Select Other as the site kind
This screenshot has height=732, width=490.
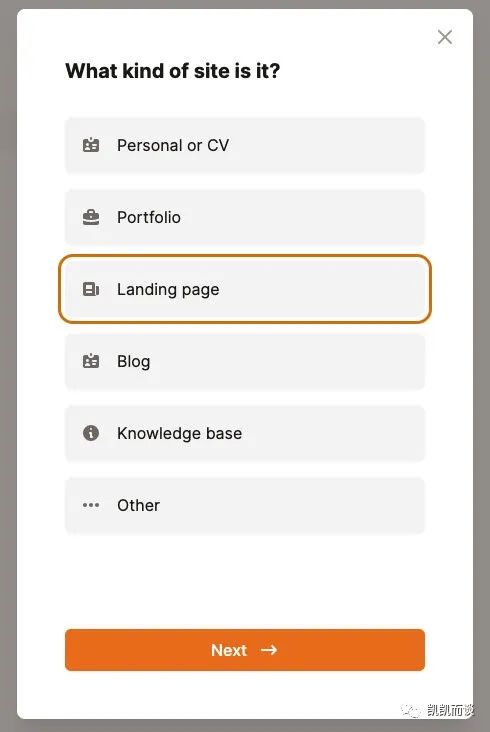[x=245, y=505]
